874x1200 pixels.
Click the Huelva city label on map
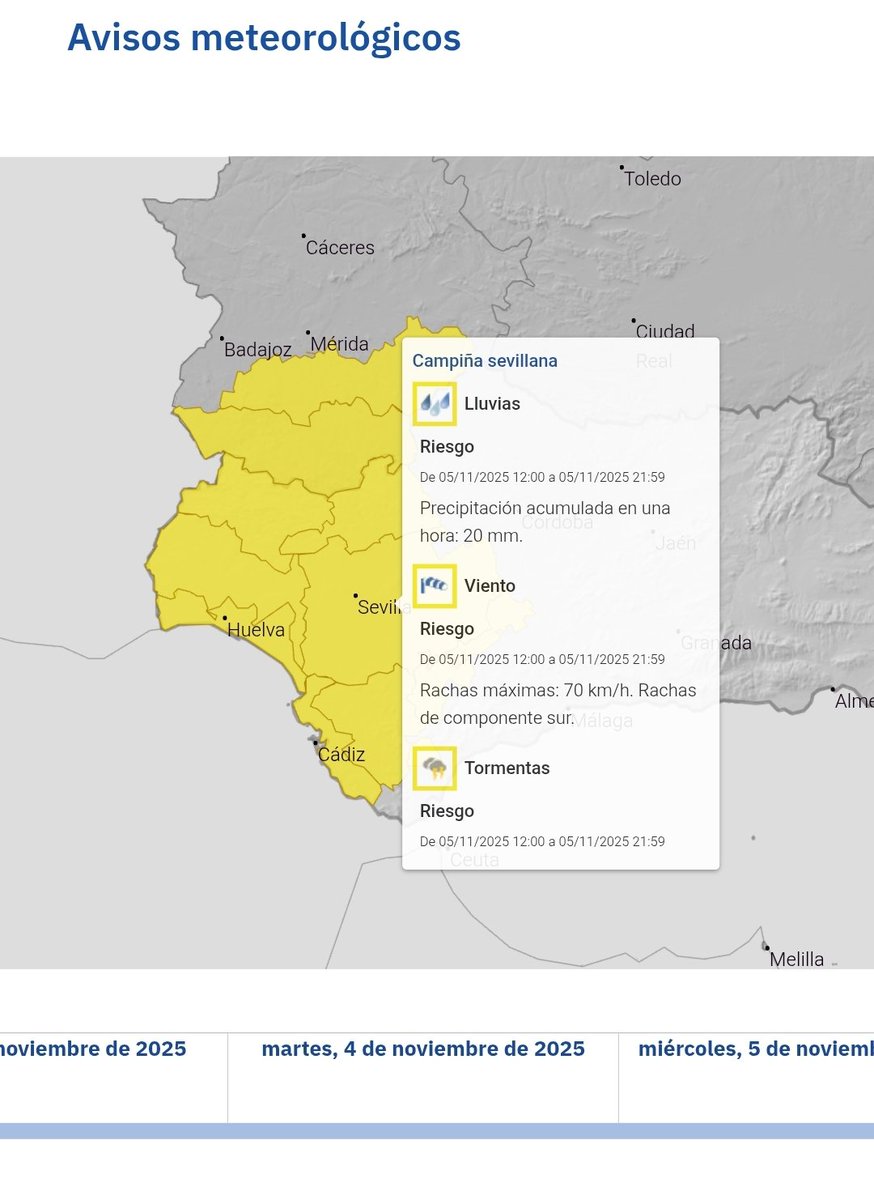tap(256, 630)
